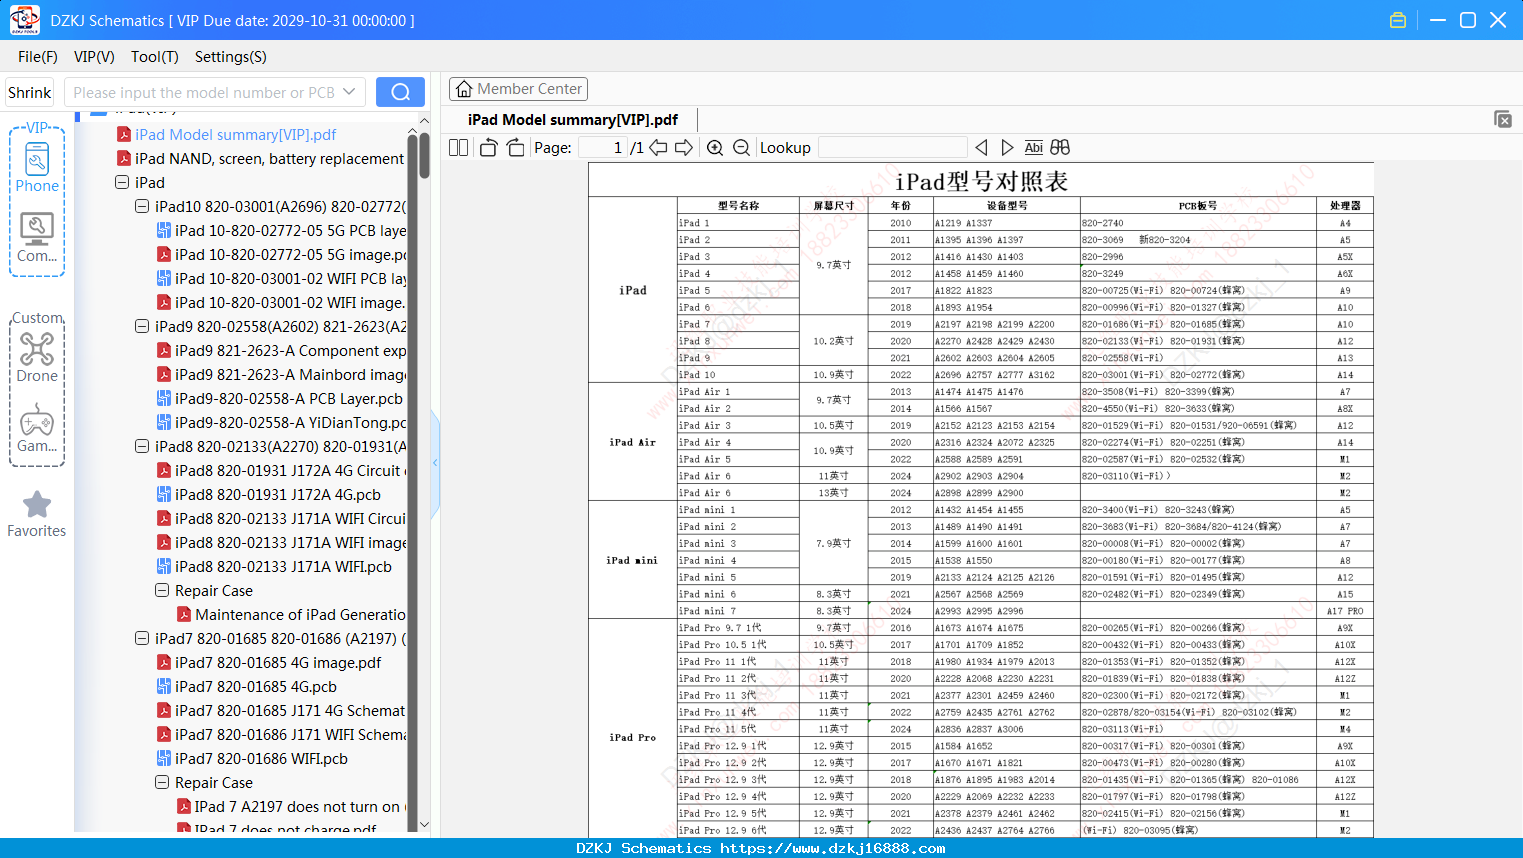1523x858 pixels.
Task: Click the home icon in Member Center
Action: pos(464,89)
